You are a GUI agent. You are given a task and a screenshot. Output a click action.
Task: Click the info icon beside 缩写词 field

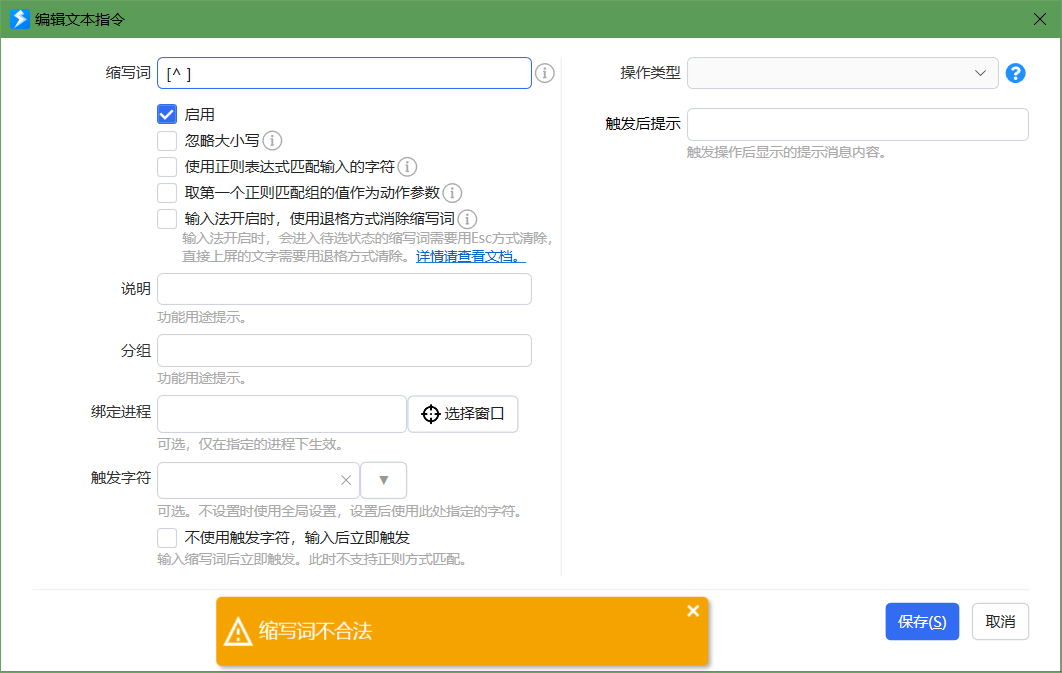pos(545,73)
